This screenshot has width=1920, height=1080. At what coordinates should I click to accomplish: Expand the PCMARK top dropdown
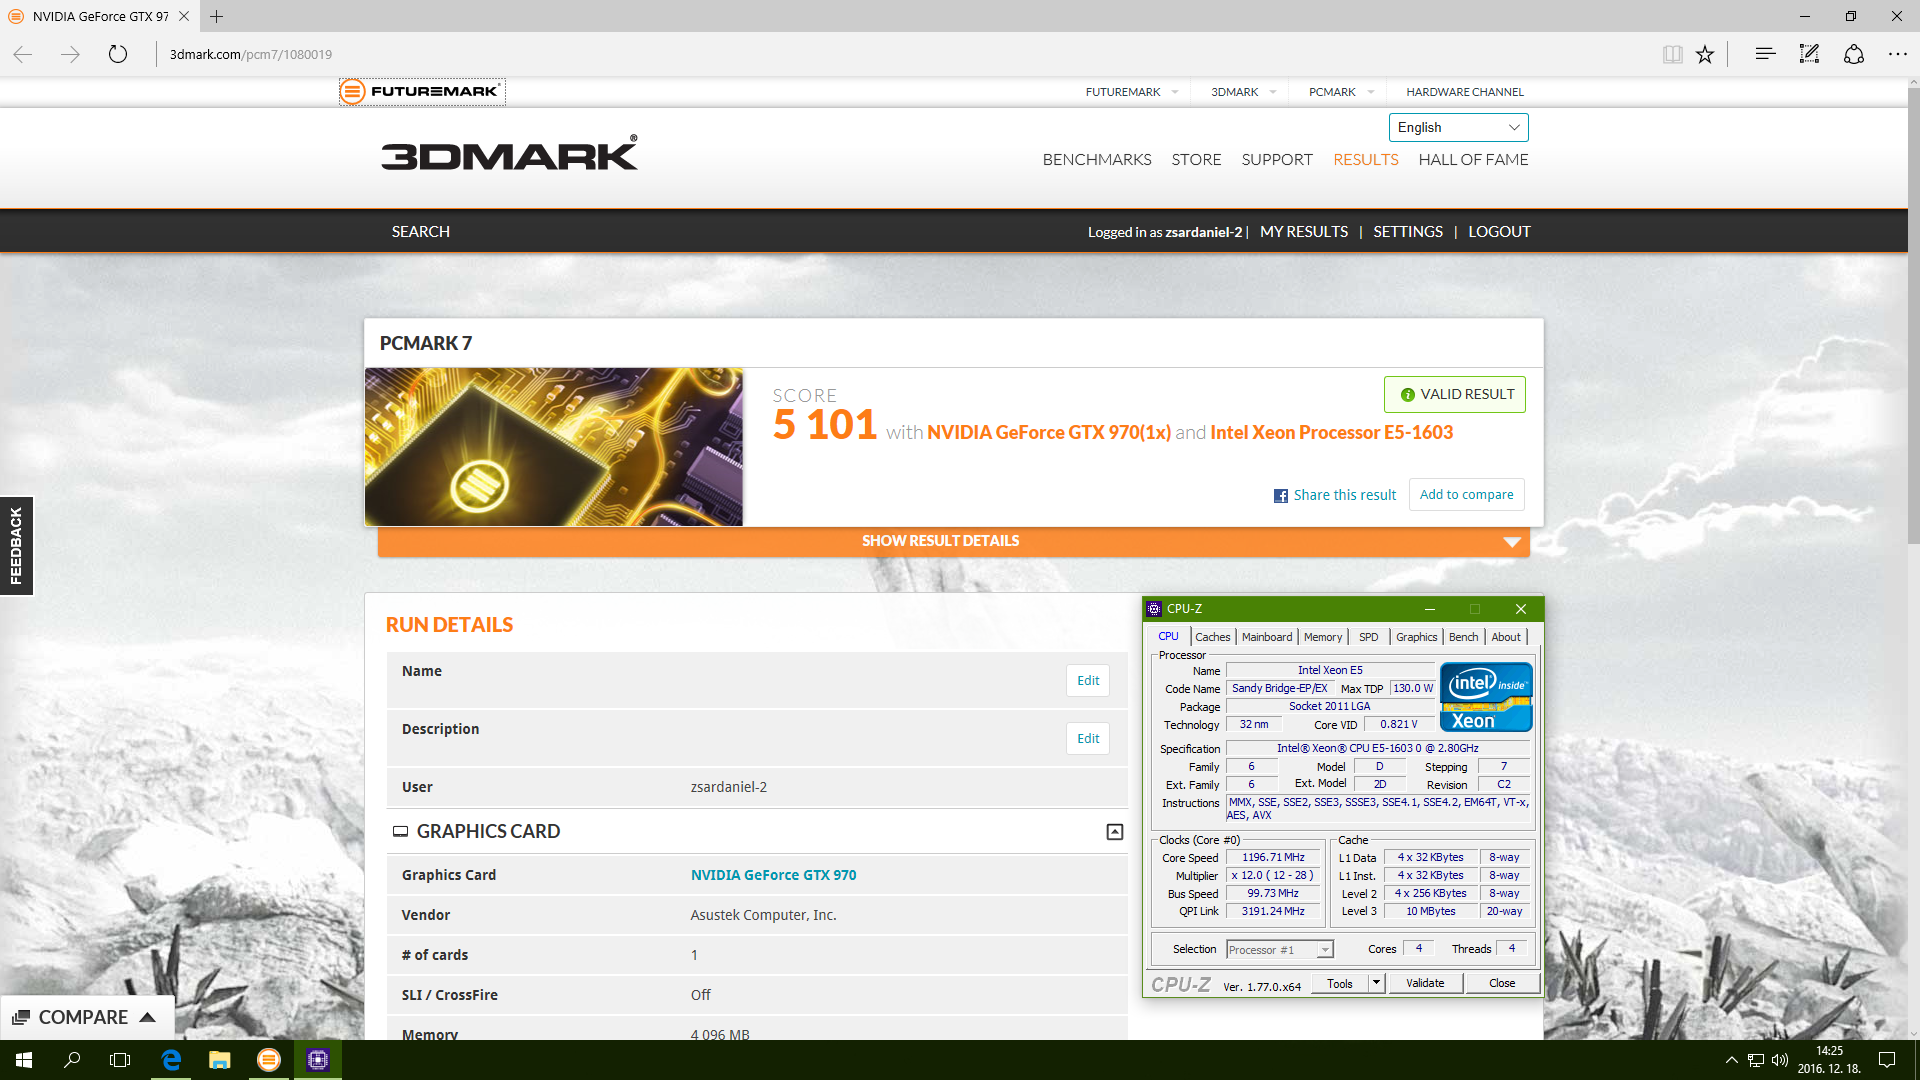[x=1371, y=92]
